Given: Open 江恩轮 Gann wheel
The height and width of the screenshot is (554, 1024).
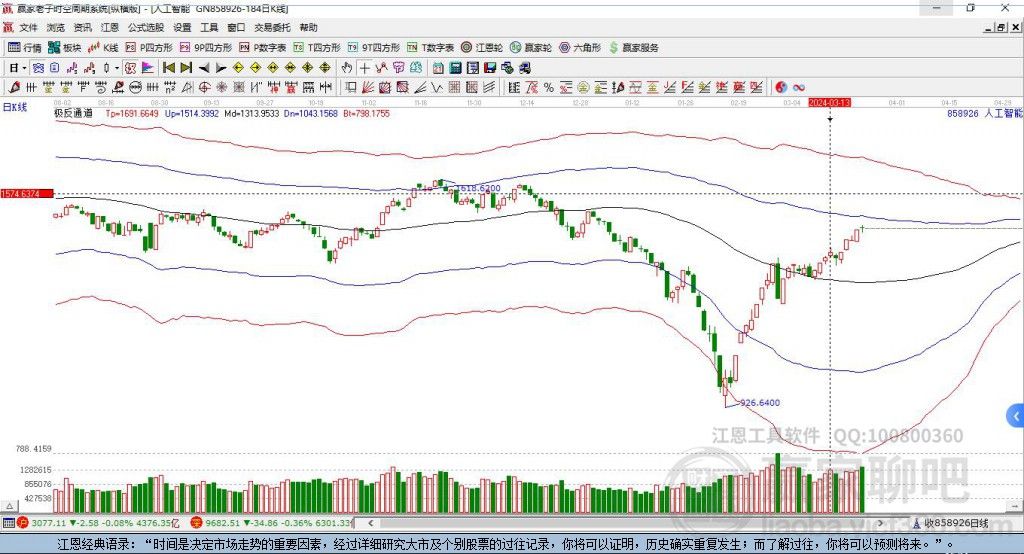Looking at the screenshot, I should 482,48.
